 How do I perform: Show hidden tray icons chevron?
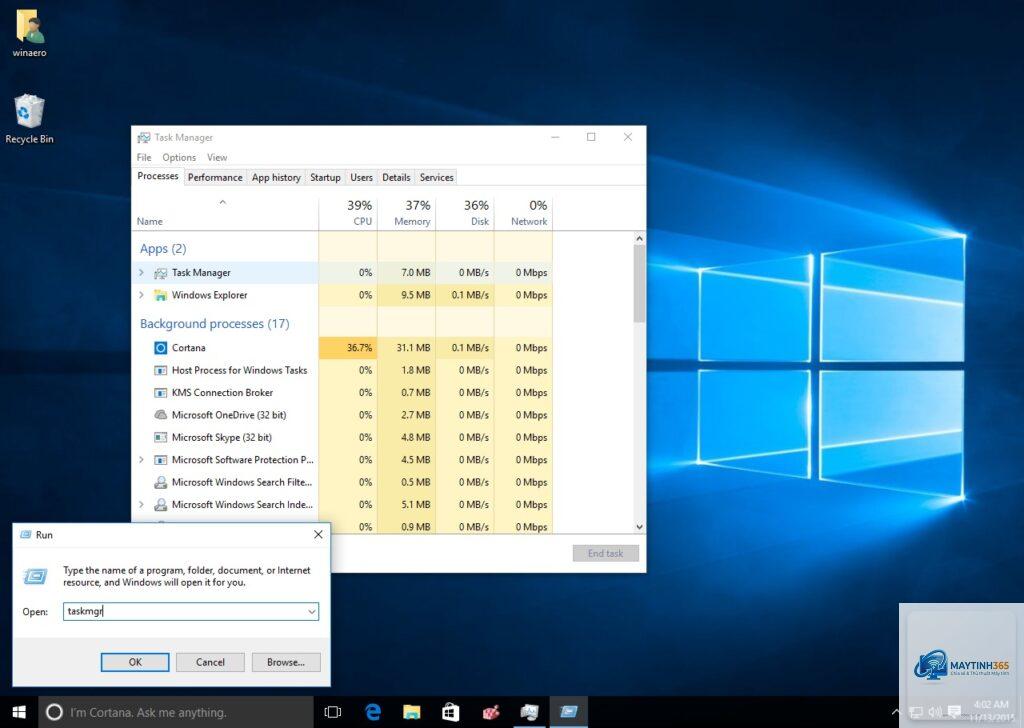coord(895,712)
